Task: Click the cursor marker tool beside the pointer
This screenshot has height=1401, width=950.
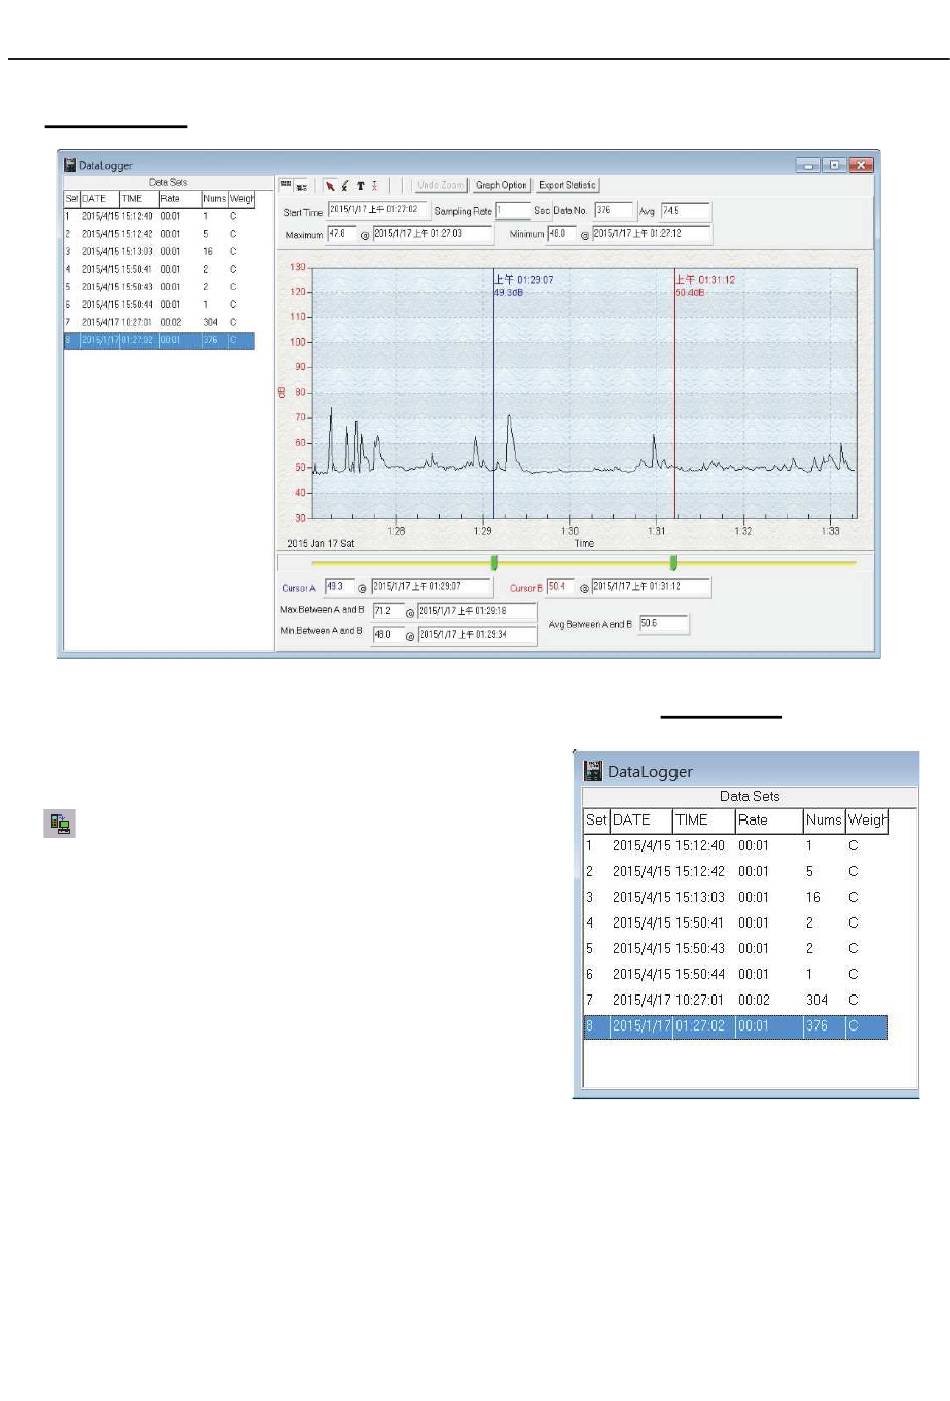Action: tap(345, 186)
